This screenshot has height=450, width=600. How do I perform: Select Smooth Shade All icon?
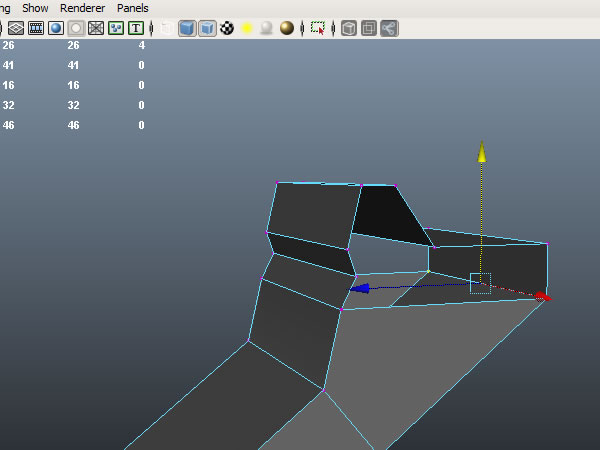pyautogui.click(x=187, y=28)
